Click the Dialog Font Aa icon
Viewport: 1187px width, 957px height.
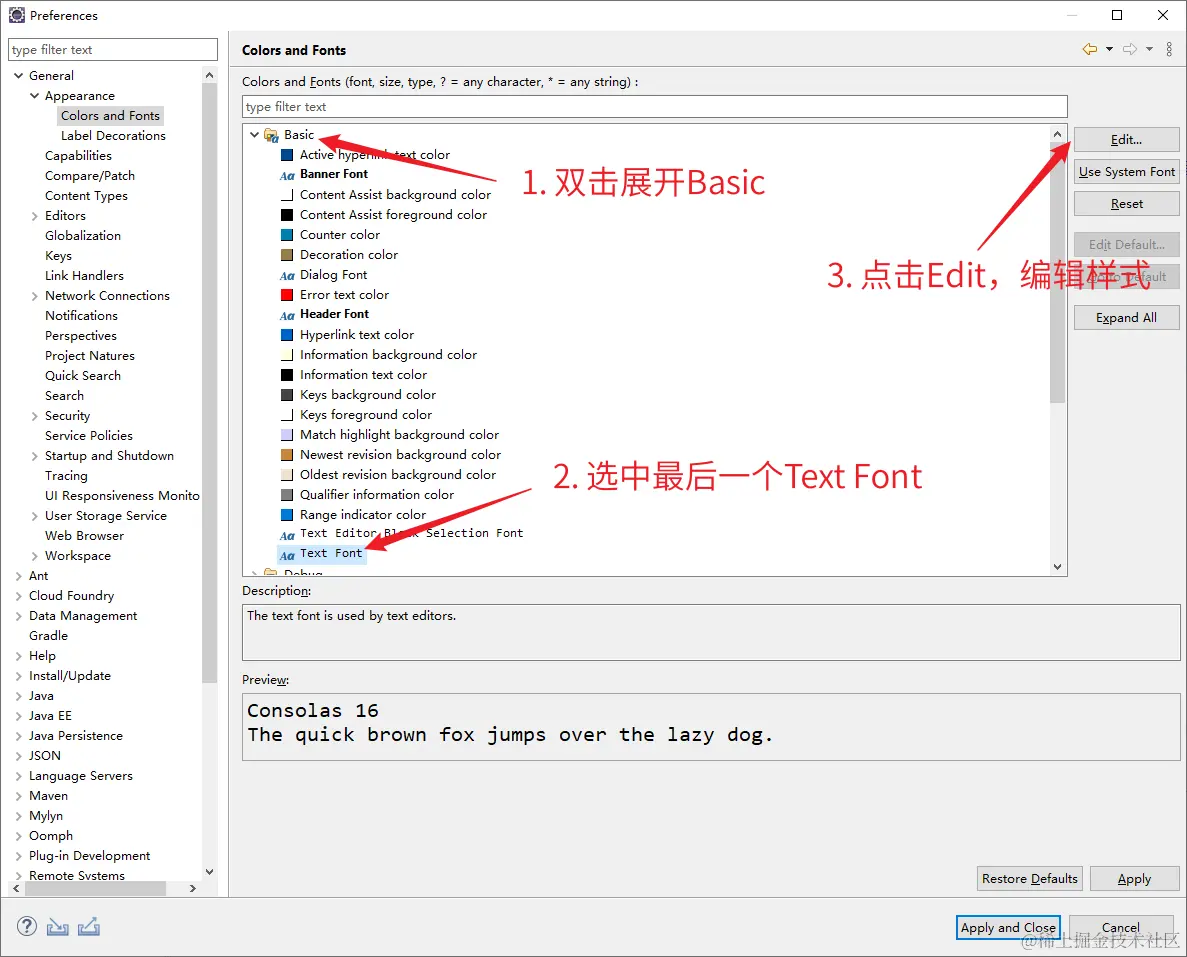(287, 276)
